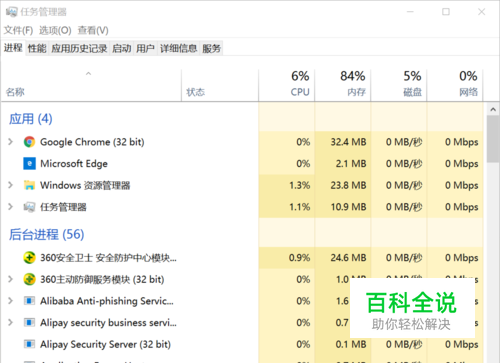
Task: Sort by the 网络 column header
Action: (x=455, y=85)
